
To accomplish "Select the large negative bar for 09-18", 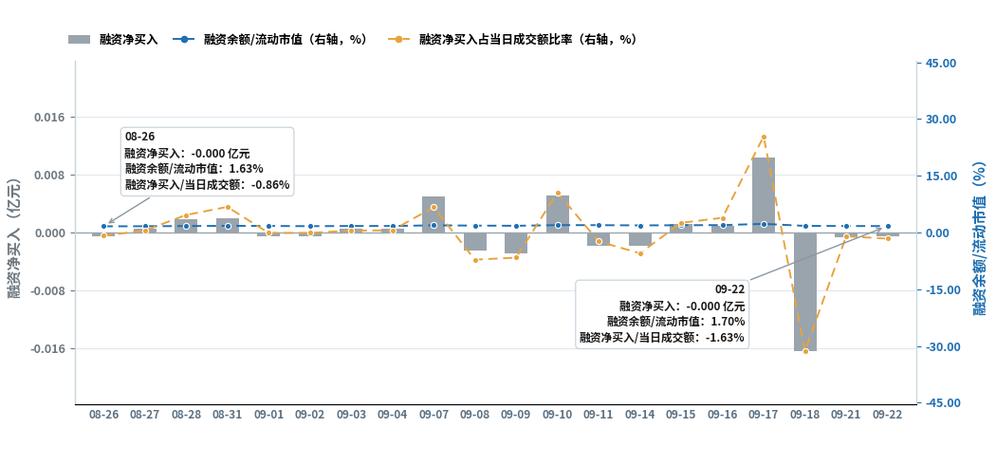I will [x=805, y=292].
